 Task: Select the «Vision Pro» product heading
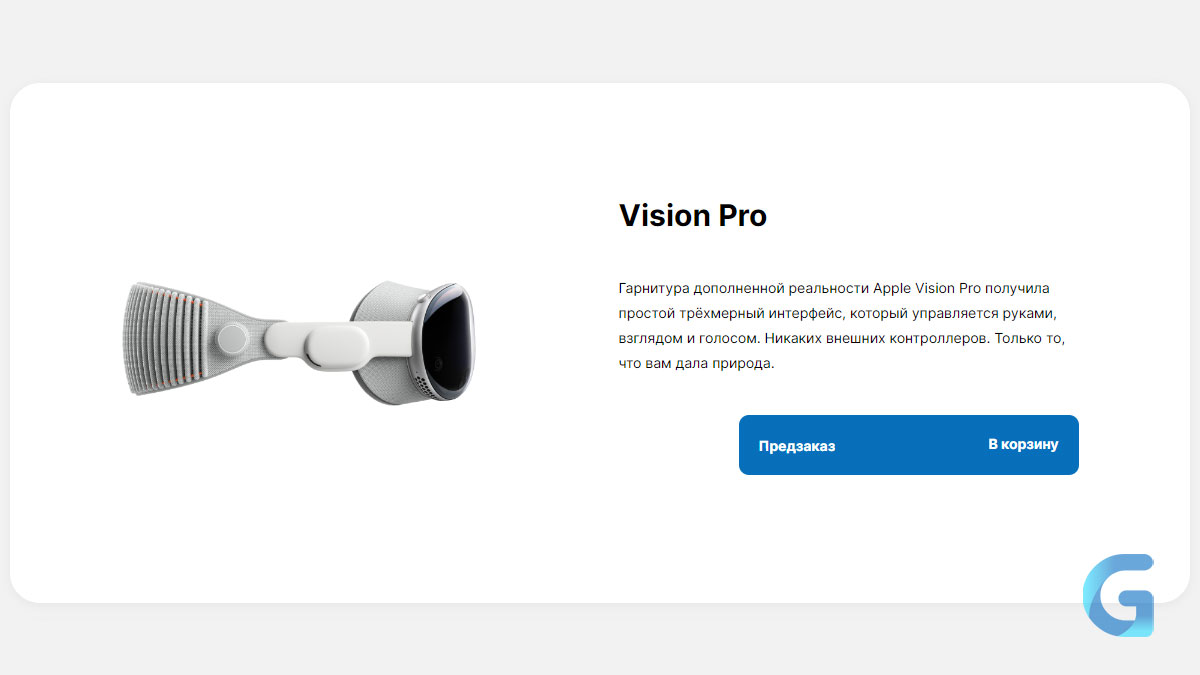[693, 215]
